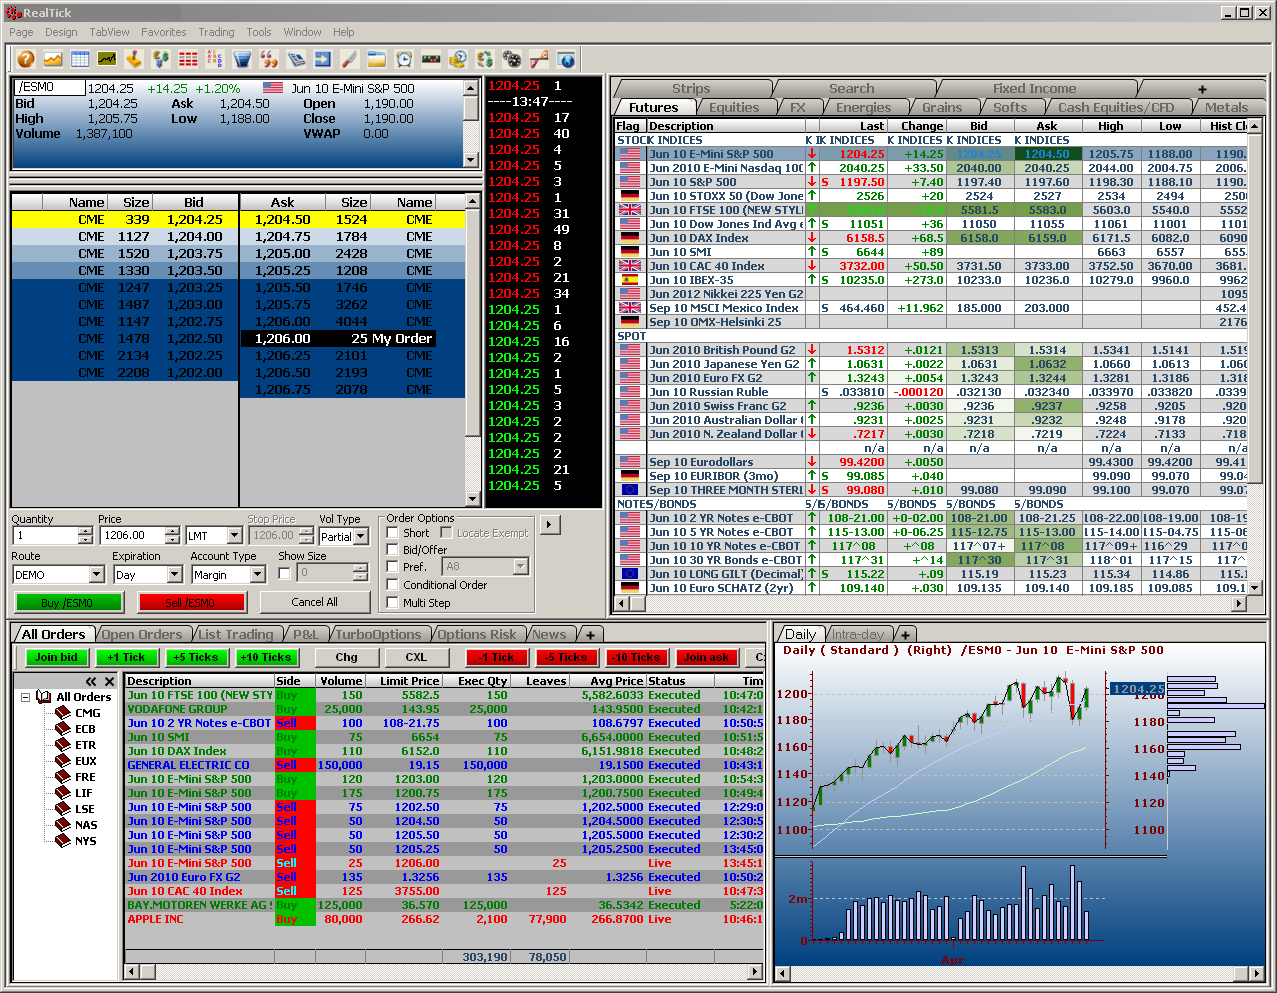Enable the Bid/Offer checkbox

(x=393, y=550)
